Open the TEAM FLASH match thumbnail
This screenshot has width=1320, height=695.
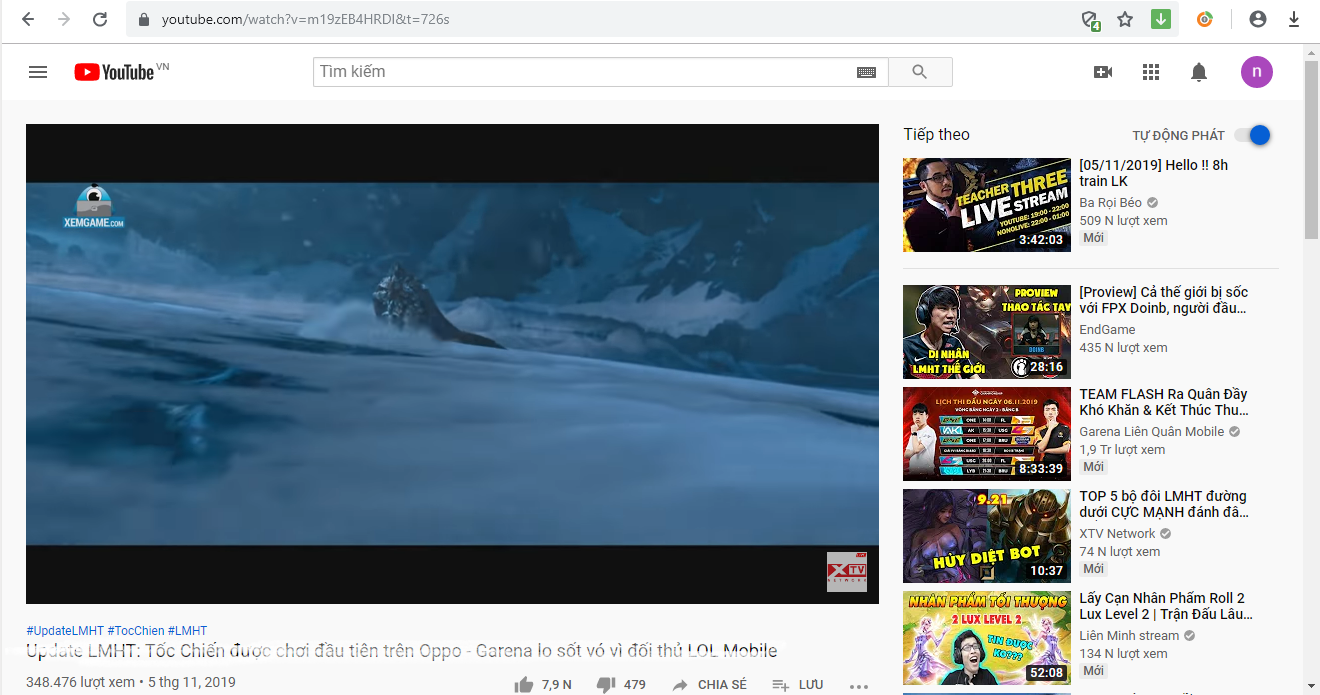pos(987,434)
